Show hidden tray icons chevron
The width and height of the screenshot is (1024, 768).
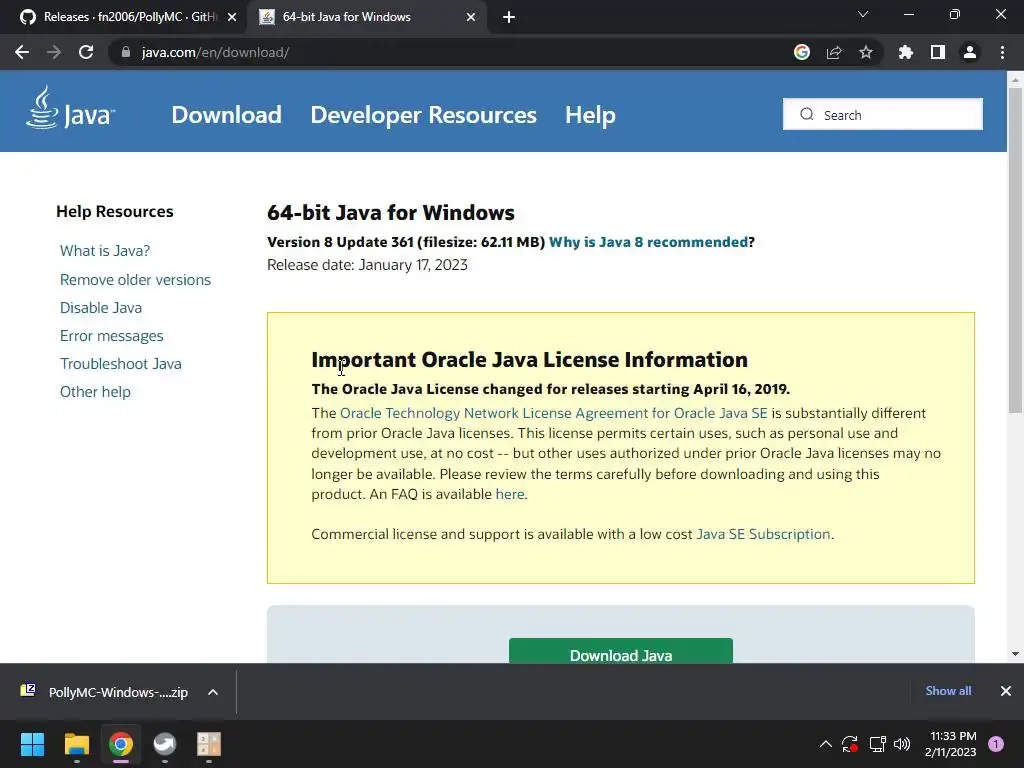click(x=825, y=744)
